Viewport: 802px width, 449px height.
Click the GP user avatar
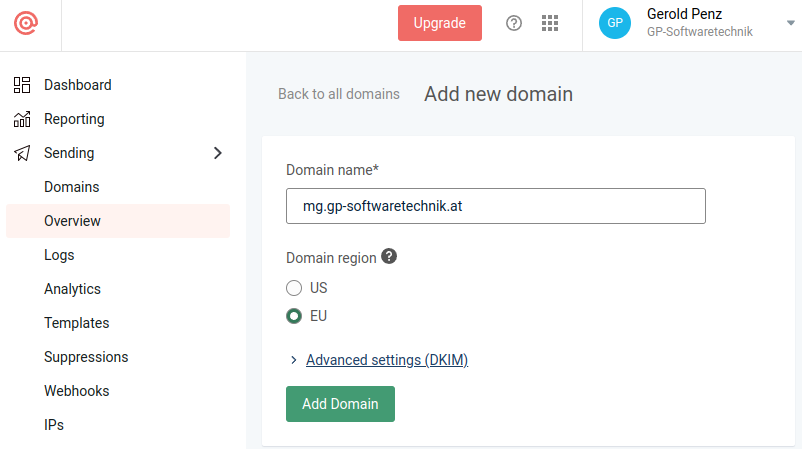615,23
